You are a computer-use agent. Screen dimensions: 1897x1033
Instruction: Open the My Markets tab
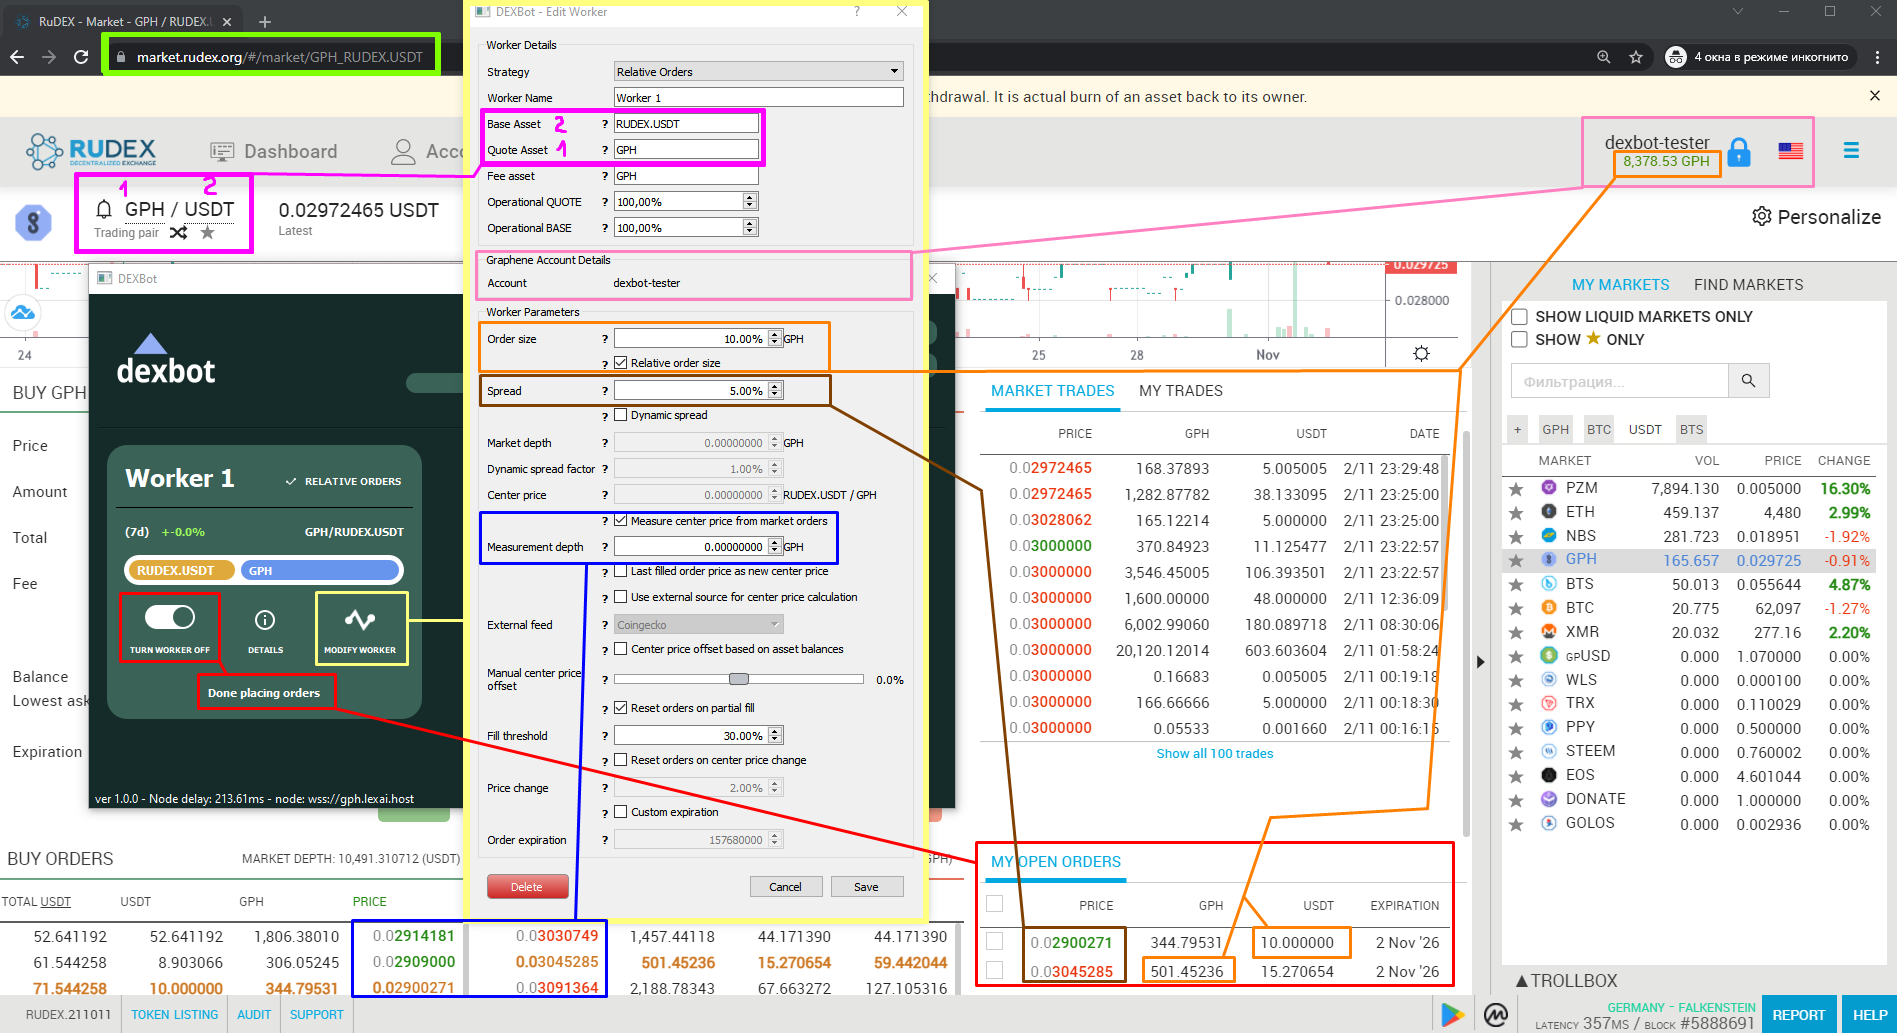pyautogui.click(x=1620, y=285)
